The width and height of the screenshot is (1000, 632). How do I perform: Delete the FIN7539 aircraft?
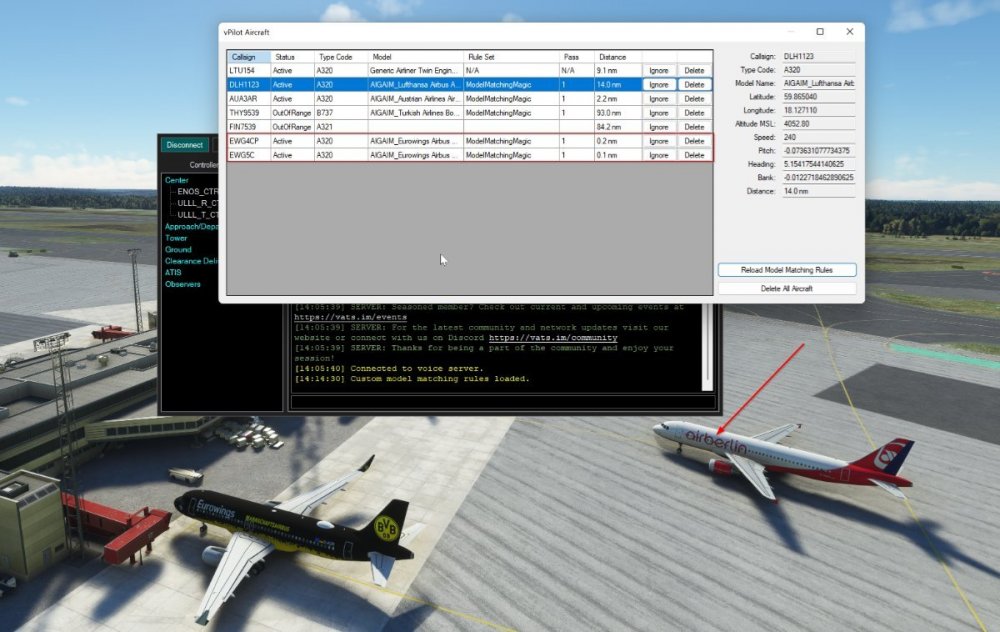coord(695,126)
